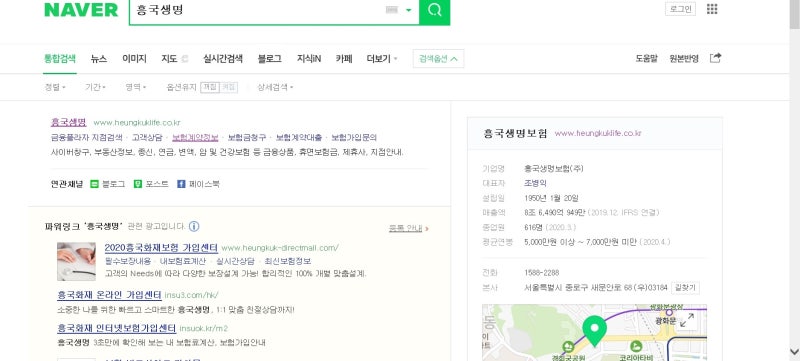Open the 포스트 channel icon under 연관채널
This screenshot has height=361, width=800.
[x=138, y=184]
